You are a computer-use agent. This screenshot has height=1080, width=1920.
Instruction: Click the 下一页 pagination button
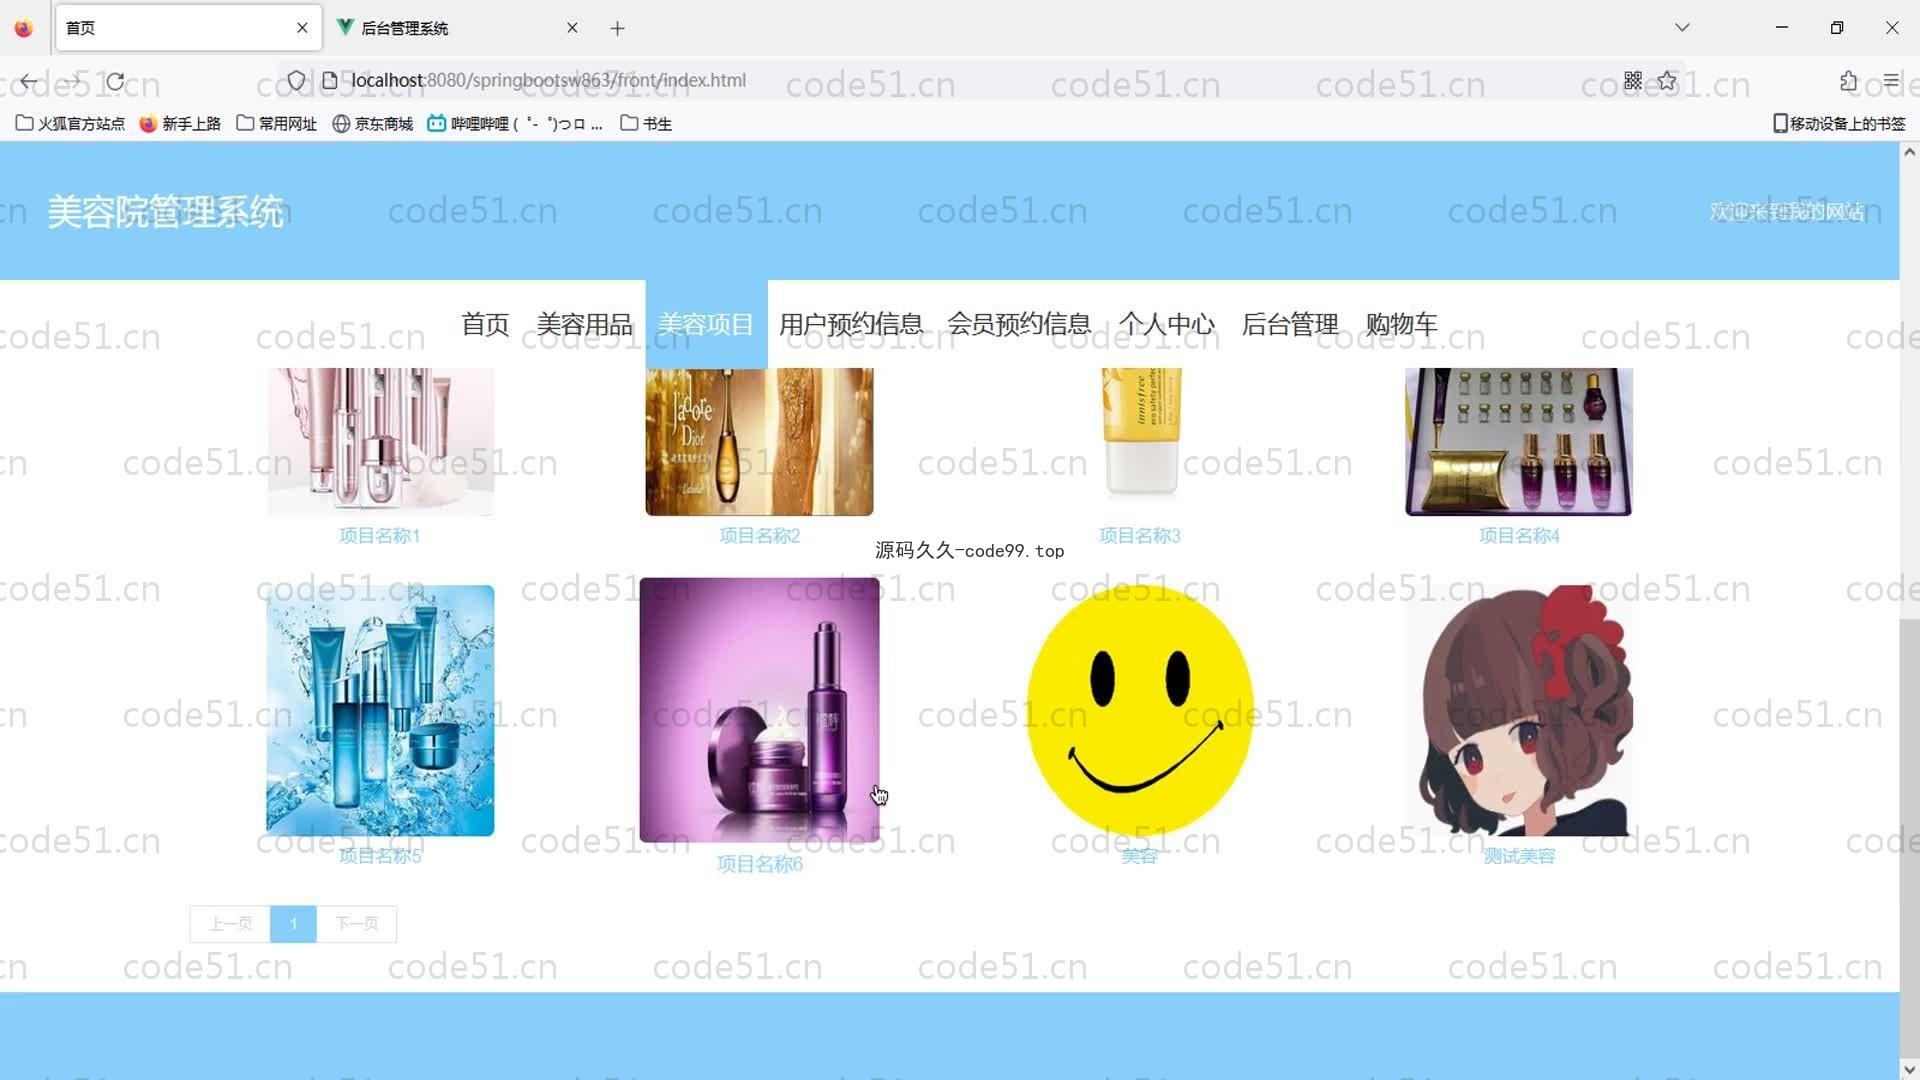[x=357, y=924]
